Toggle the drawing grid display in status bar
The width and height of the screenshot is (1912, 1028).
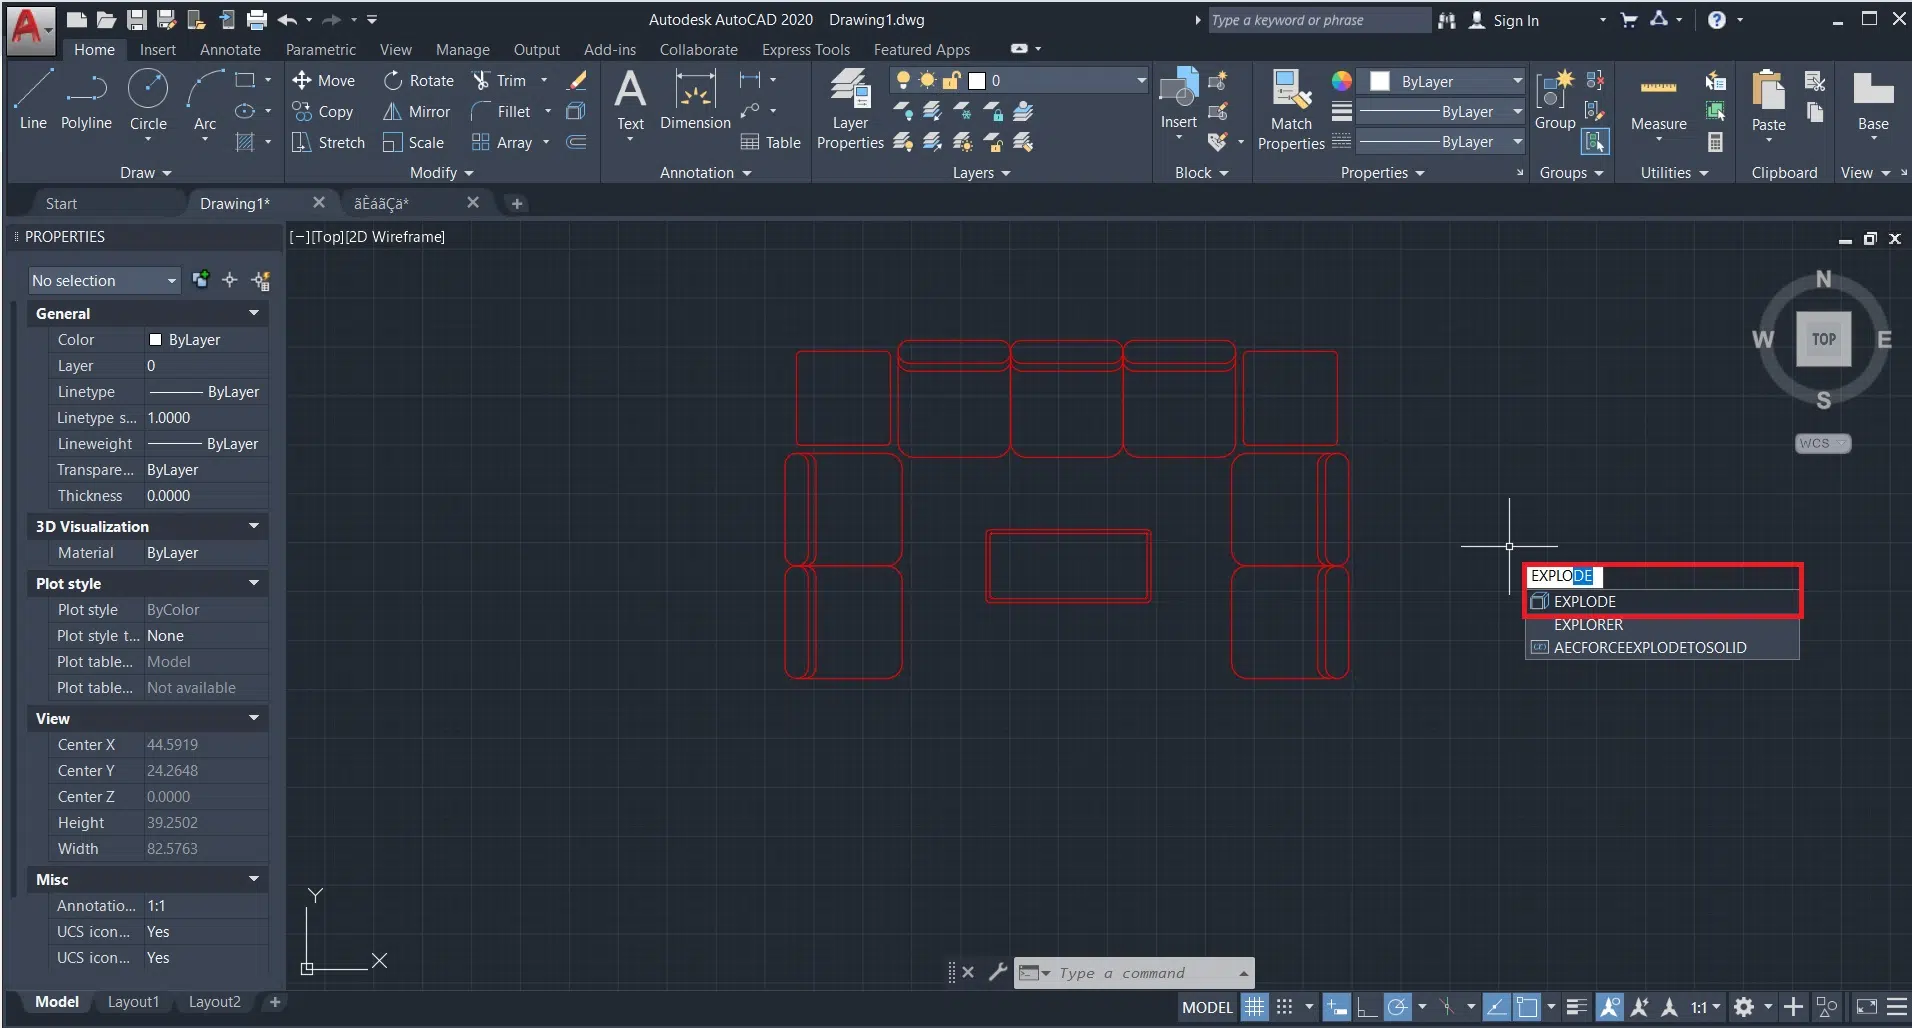coord(1255,1007)
